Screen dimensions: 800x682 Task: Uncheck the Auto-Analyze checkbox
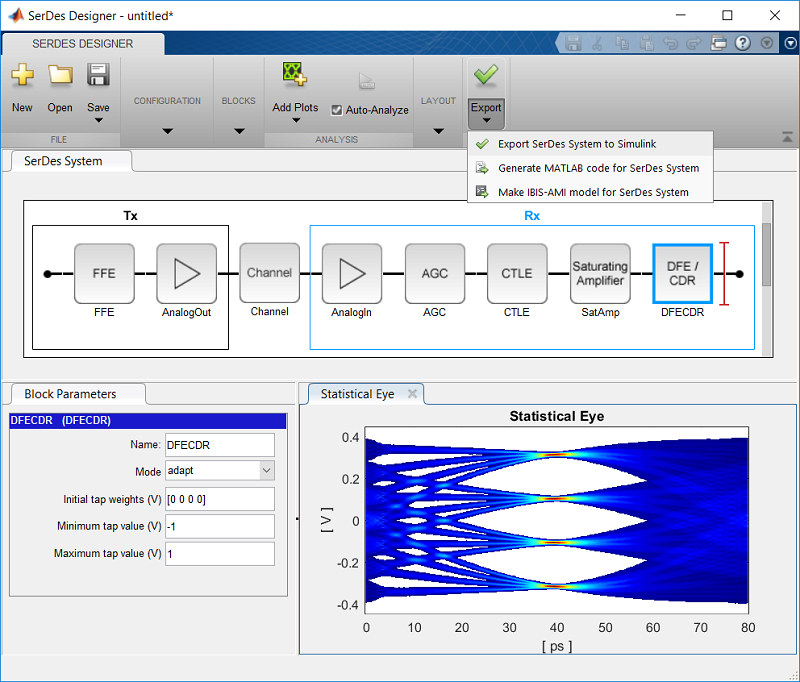[336, 110]
